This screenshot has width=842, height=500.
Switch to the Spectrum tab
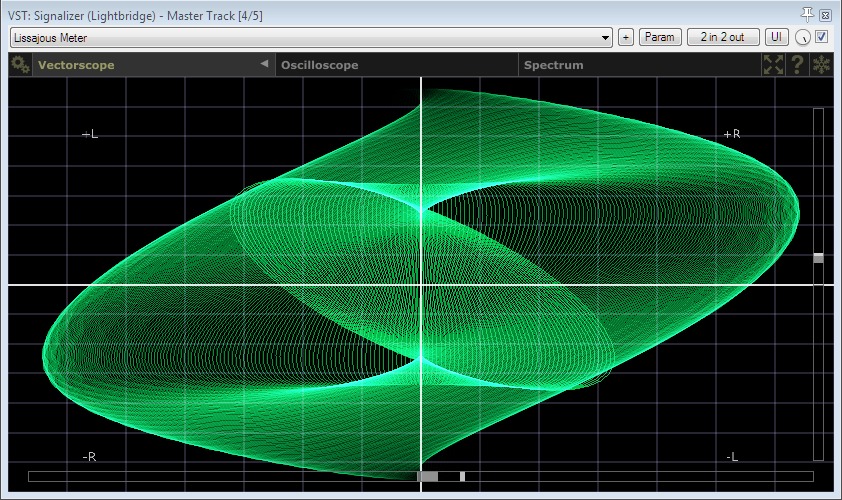(554, 65)
